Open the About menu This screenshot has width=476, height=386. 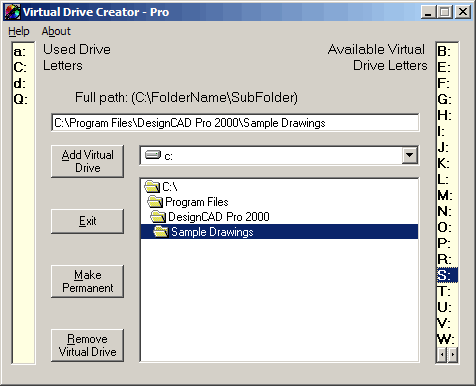coord(56,31)
